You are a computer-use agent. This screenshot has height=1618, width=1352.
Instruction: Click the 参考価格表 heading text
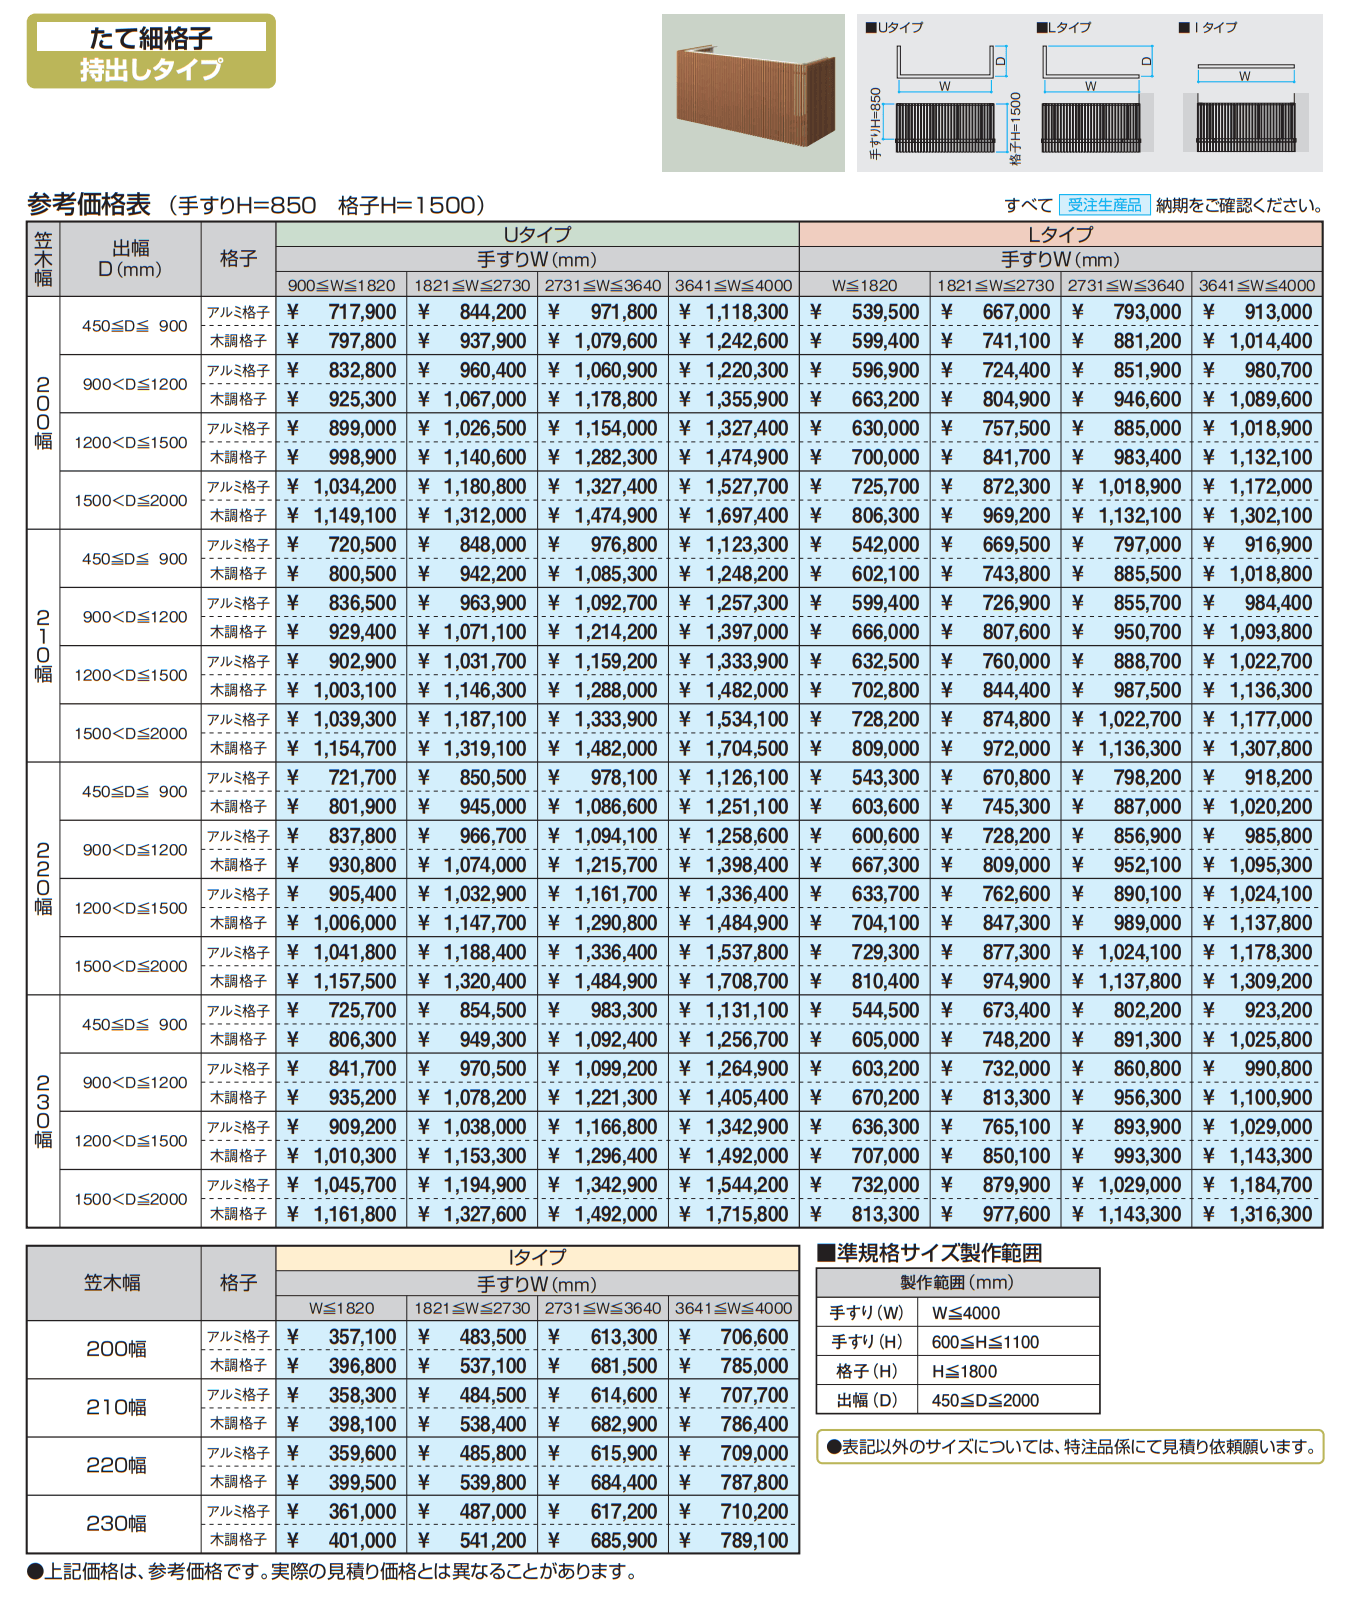[89, 205]
